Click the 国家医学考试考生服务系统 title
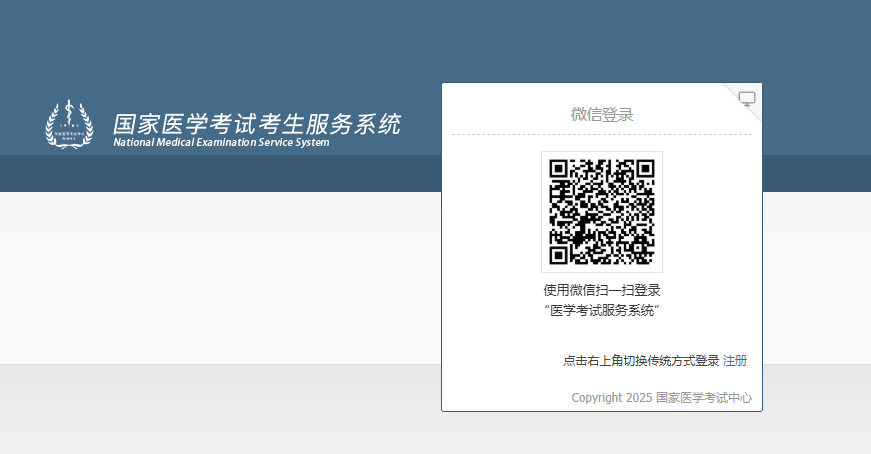The image size is (871, 454). (257, 123)
